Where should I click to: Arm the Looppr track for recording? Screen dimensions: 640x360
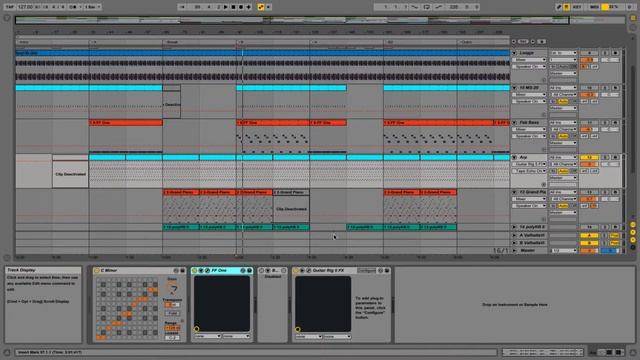pyautogui.click(x=615, y=53)
